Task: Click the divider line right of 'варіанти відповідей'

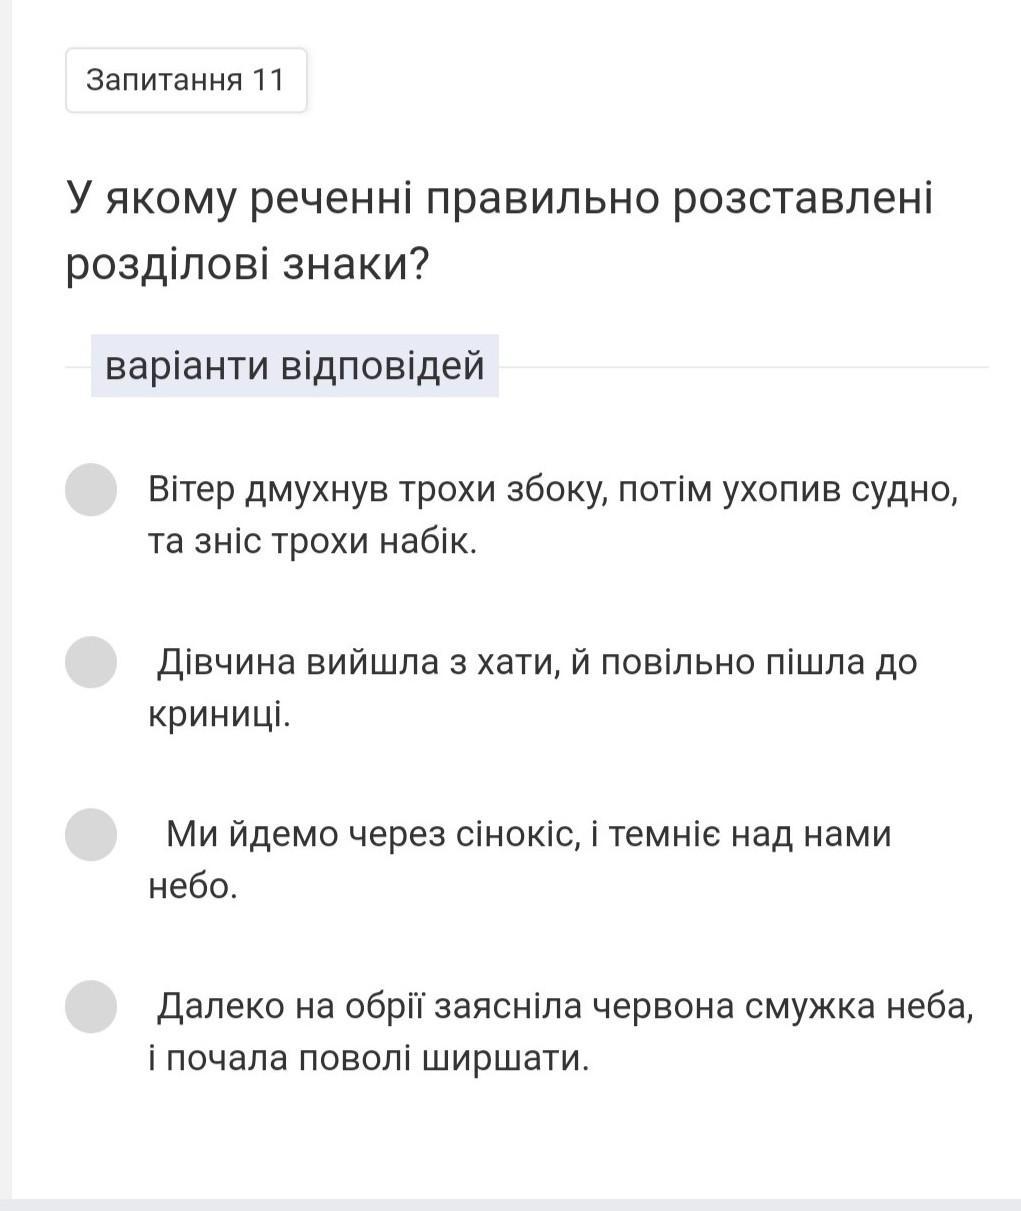Action: click(x=744, y=367)
